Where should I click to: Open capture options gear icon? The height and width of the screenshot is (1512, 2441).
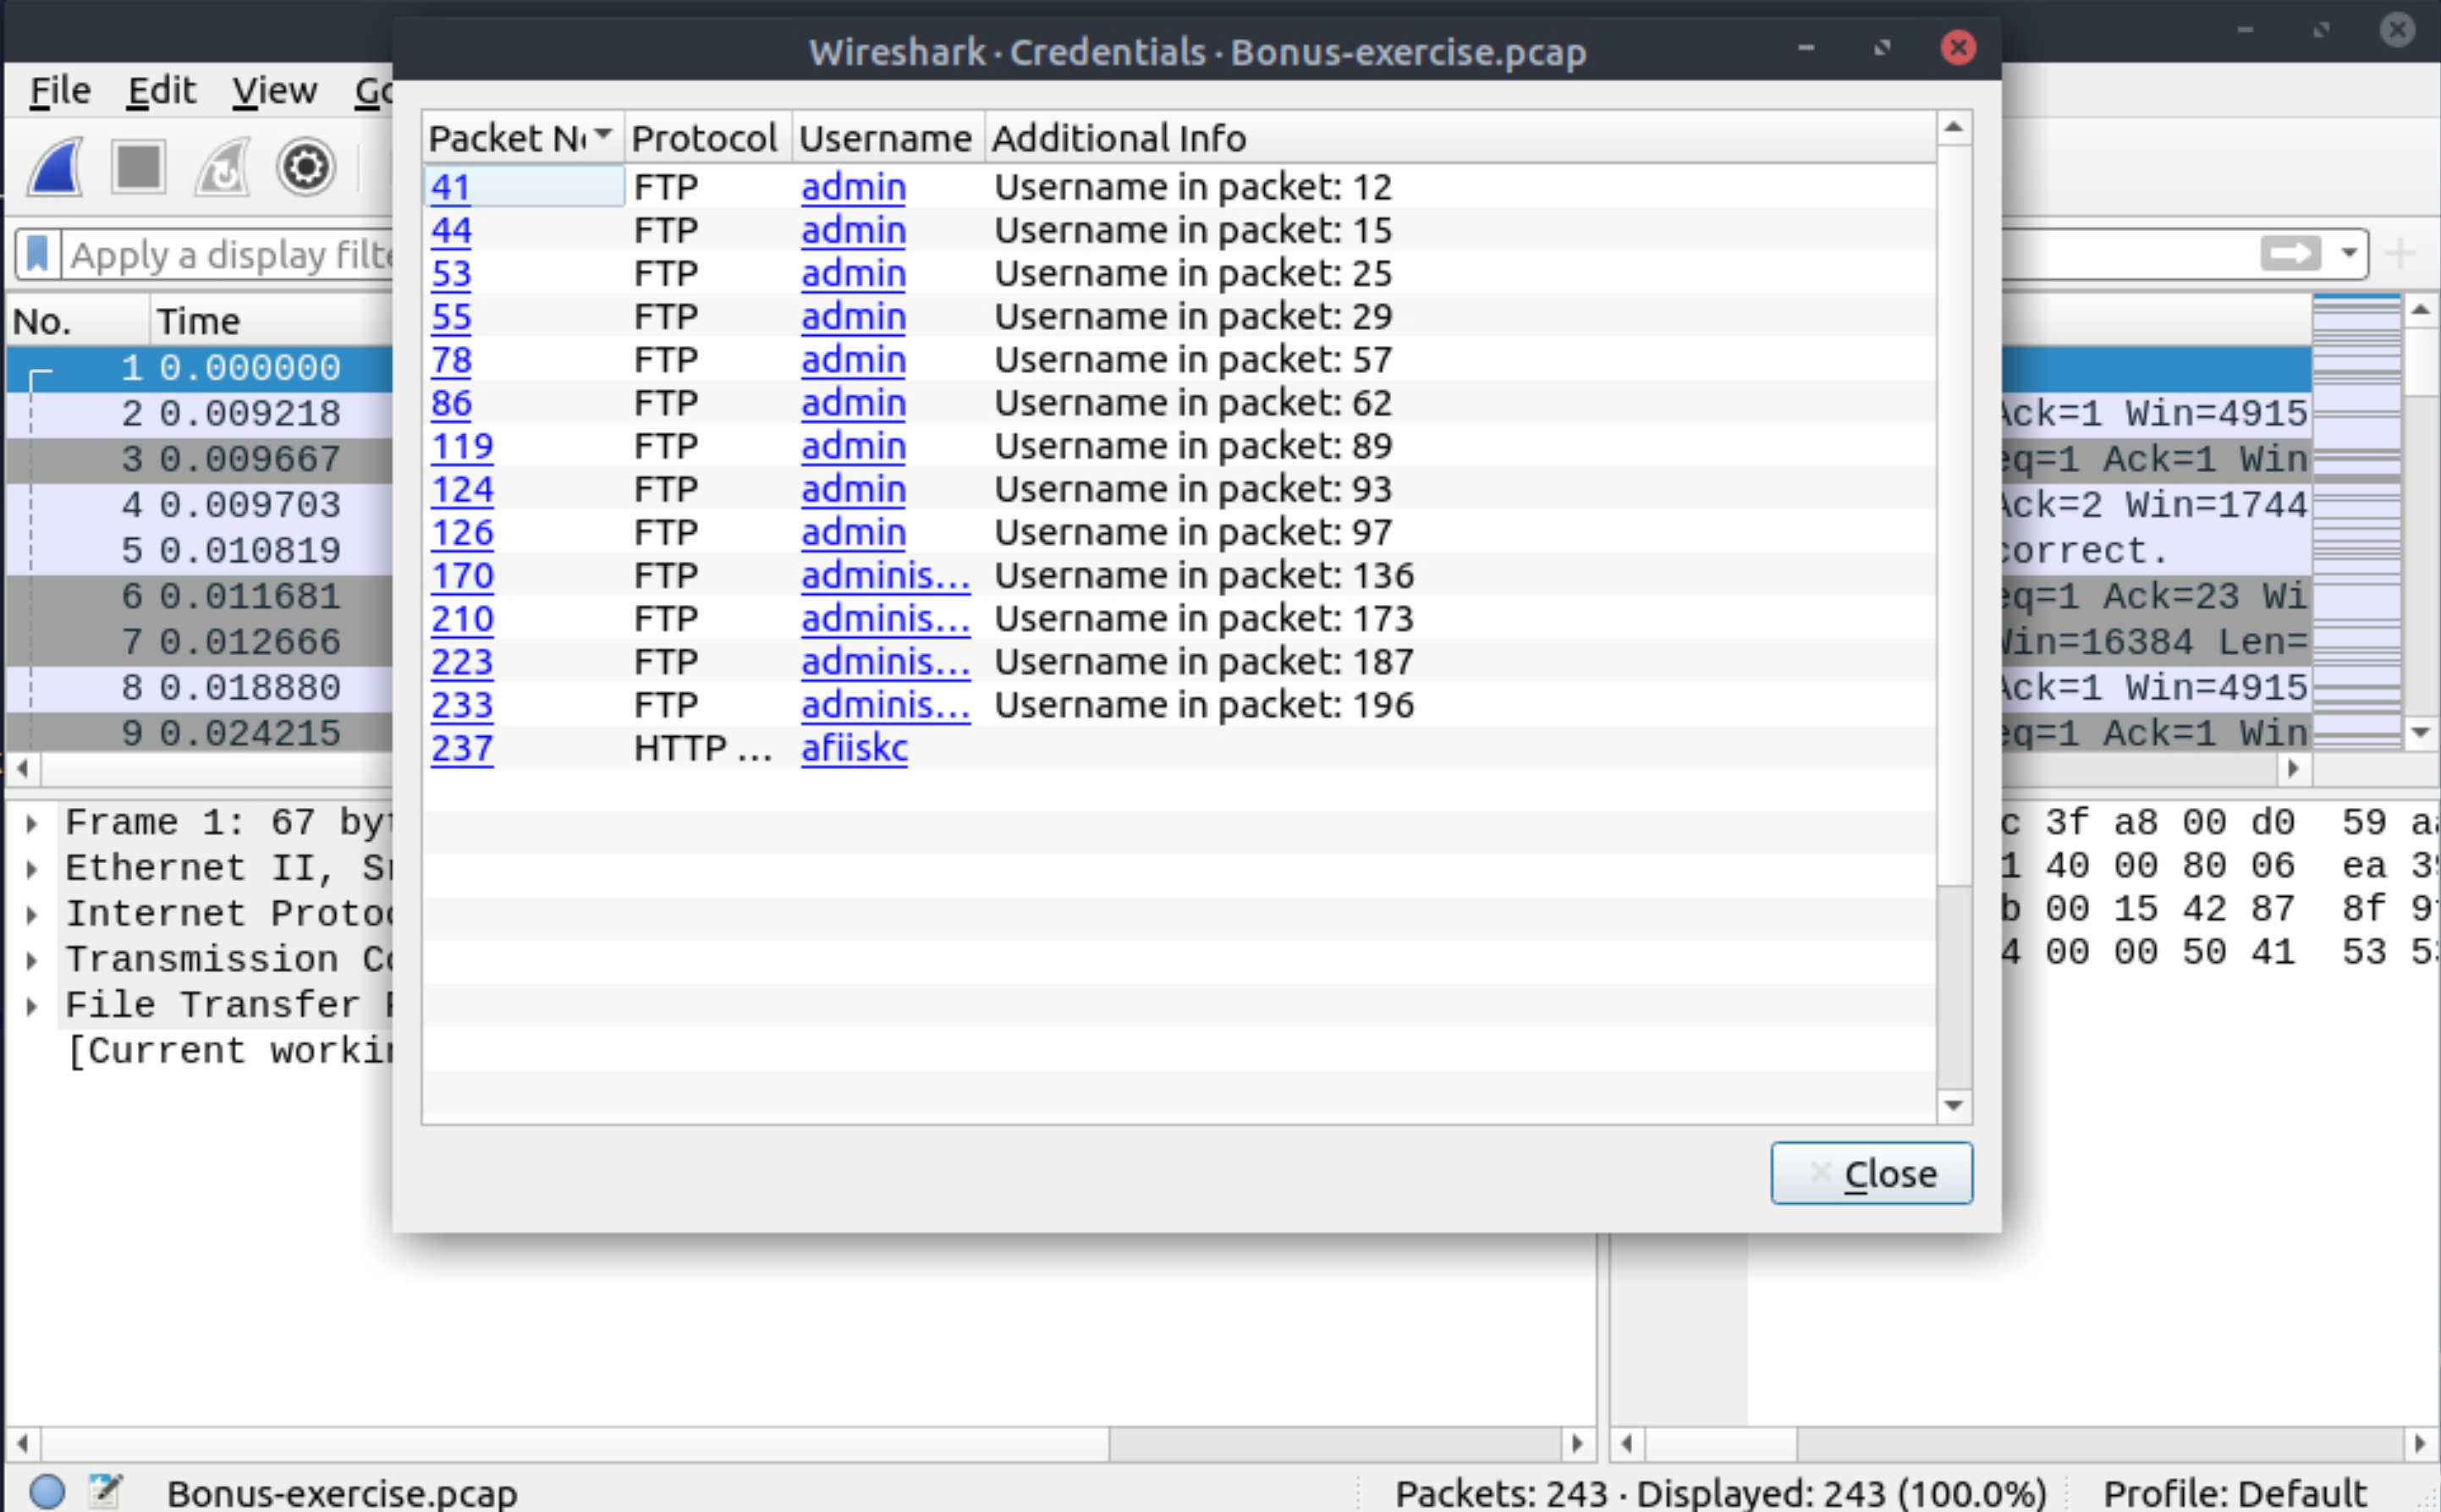pos(305,167)
